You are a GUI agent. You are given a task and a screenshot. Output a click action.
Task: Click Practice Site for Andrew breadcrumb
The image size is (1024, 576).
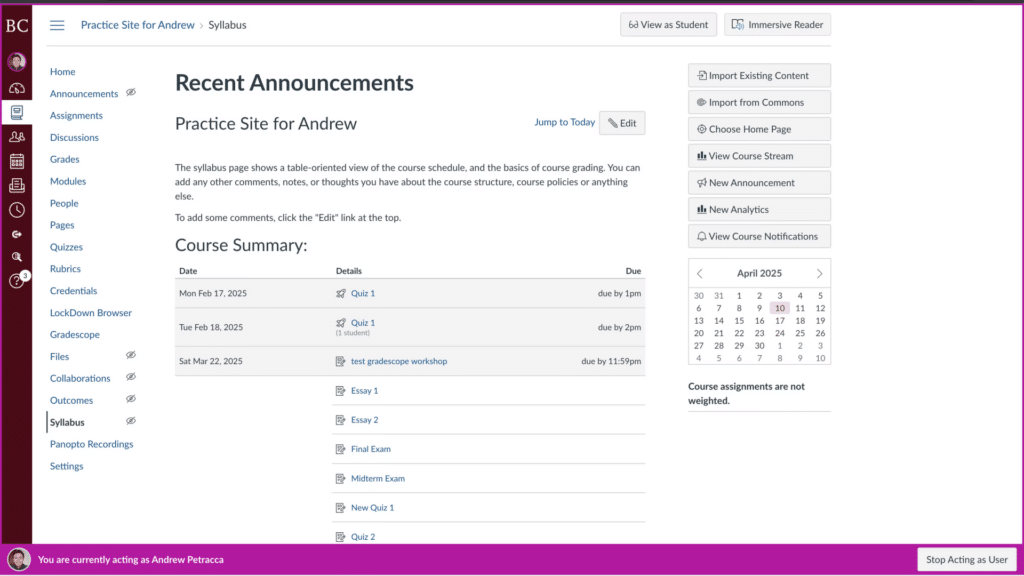tap(138, 25)
